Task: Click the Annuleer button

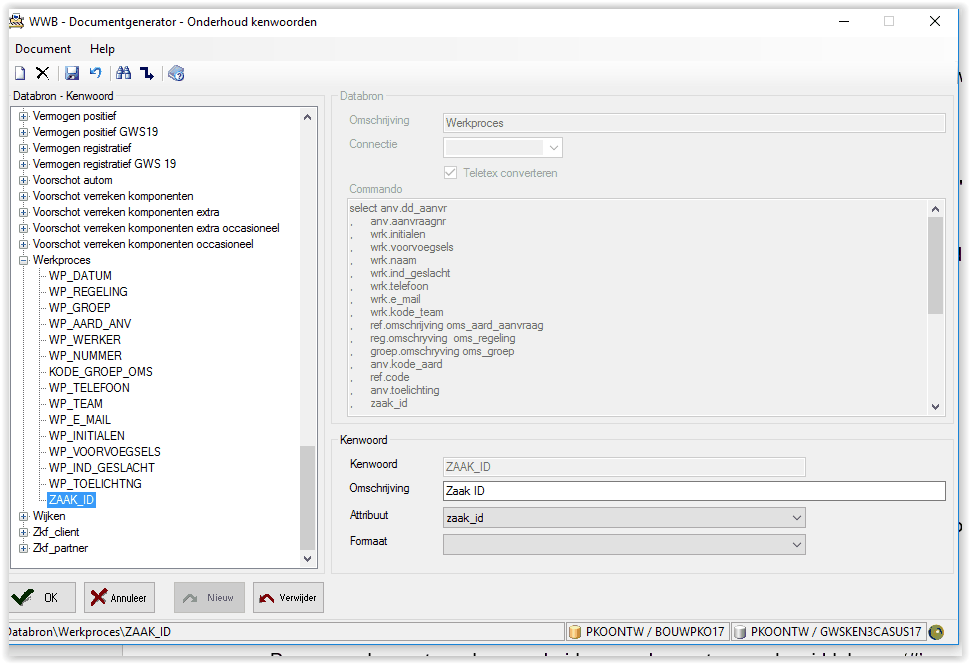Action: (119, 597)
